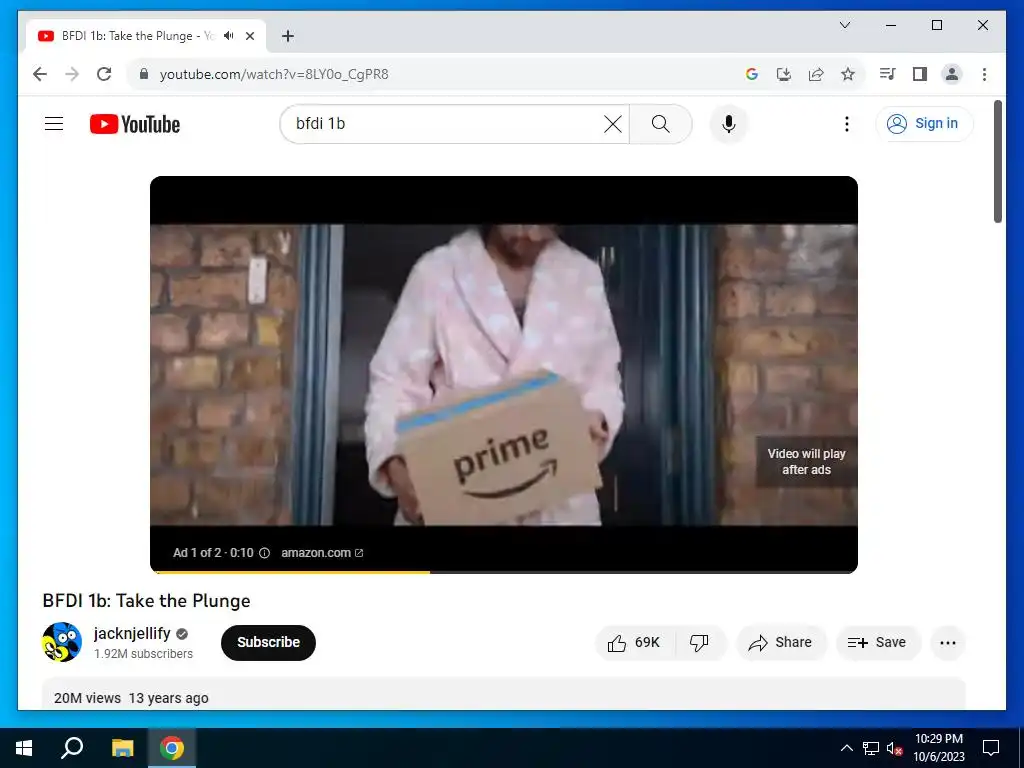
Task: Click the address bar URL
Action: point(274,74)
